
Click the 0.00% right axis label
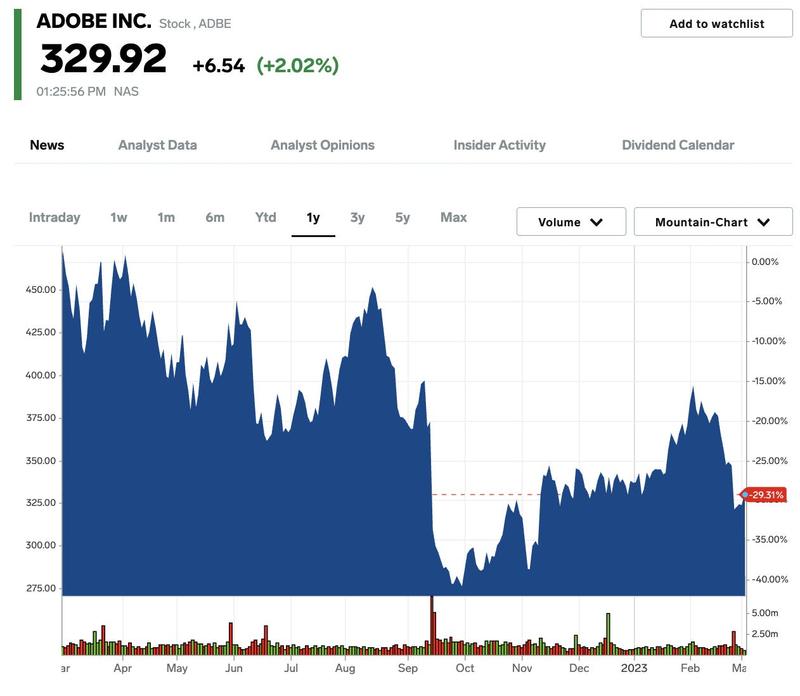pyautogui.click(x=765, y=262)
